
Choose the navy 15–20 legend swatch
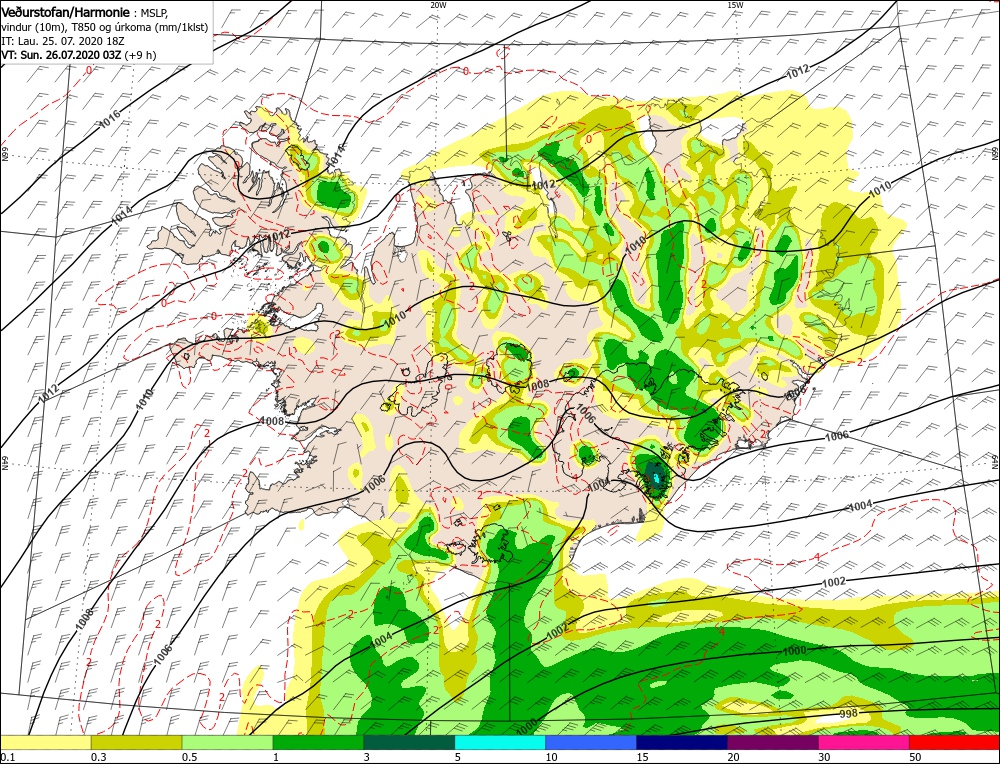(682, 742)
